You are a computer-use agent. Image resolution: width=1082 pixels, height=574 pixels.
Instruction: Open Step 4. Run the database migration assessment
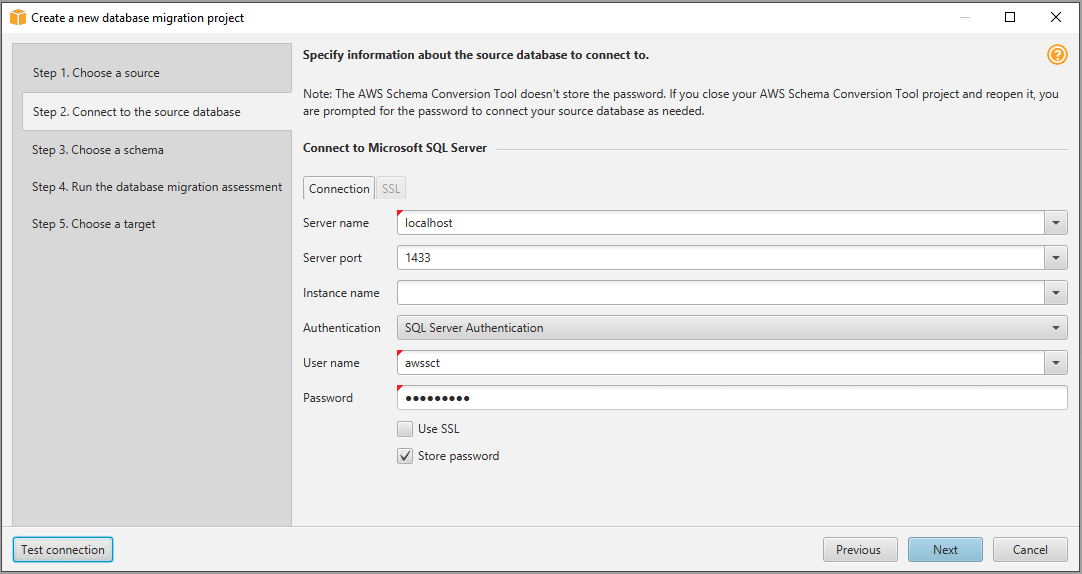157,187
